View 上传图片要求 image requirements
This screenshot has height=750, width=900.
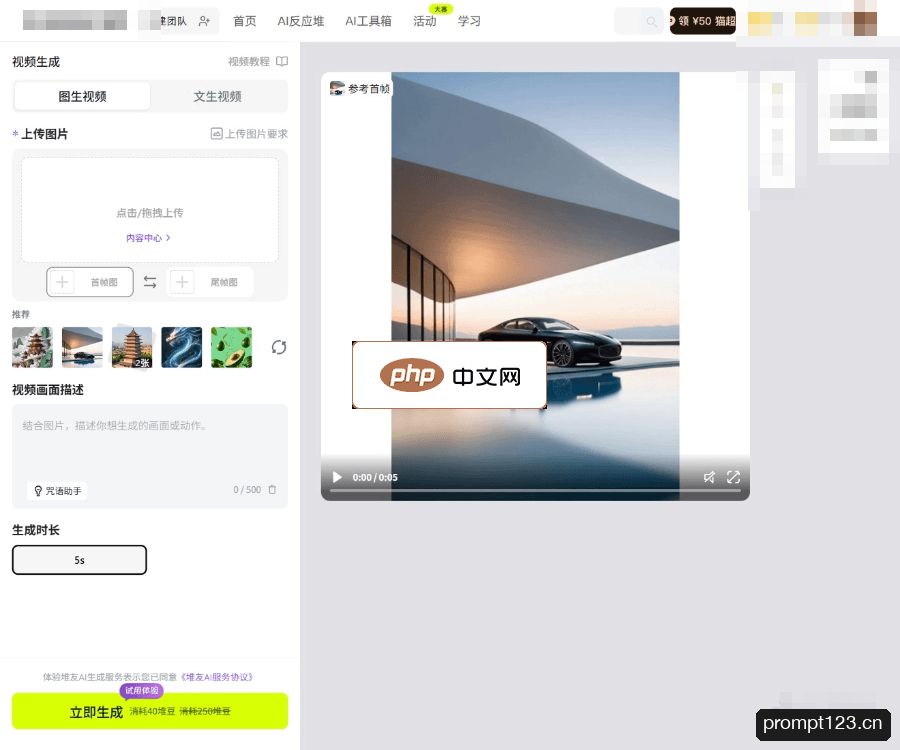click(249, 134)
